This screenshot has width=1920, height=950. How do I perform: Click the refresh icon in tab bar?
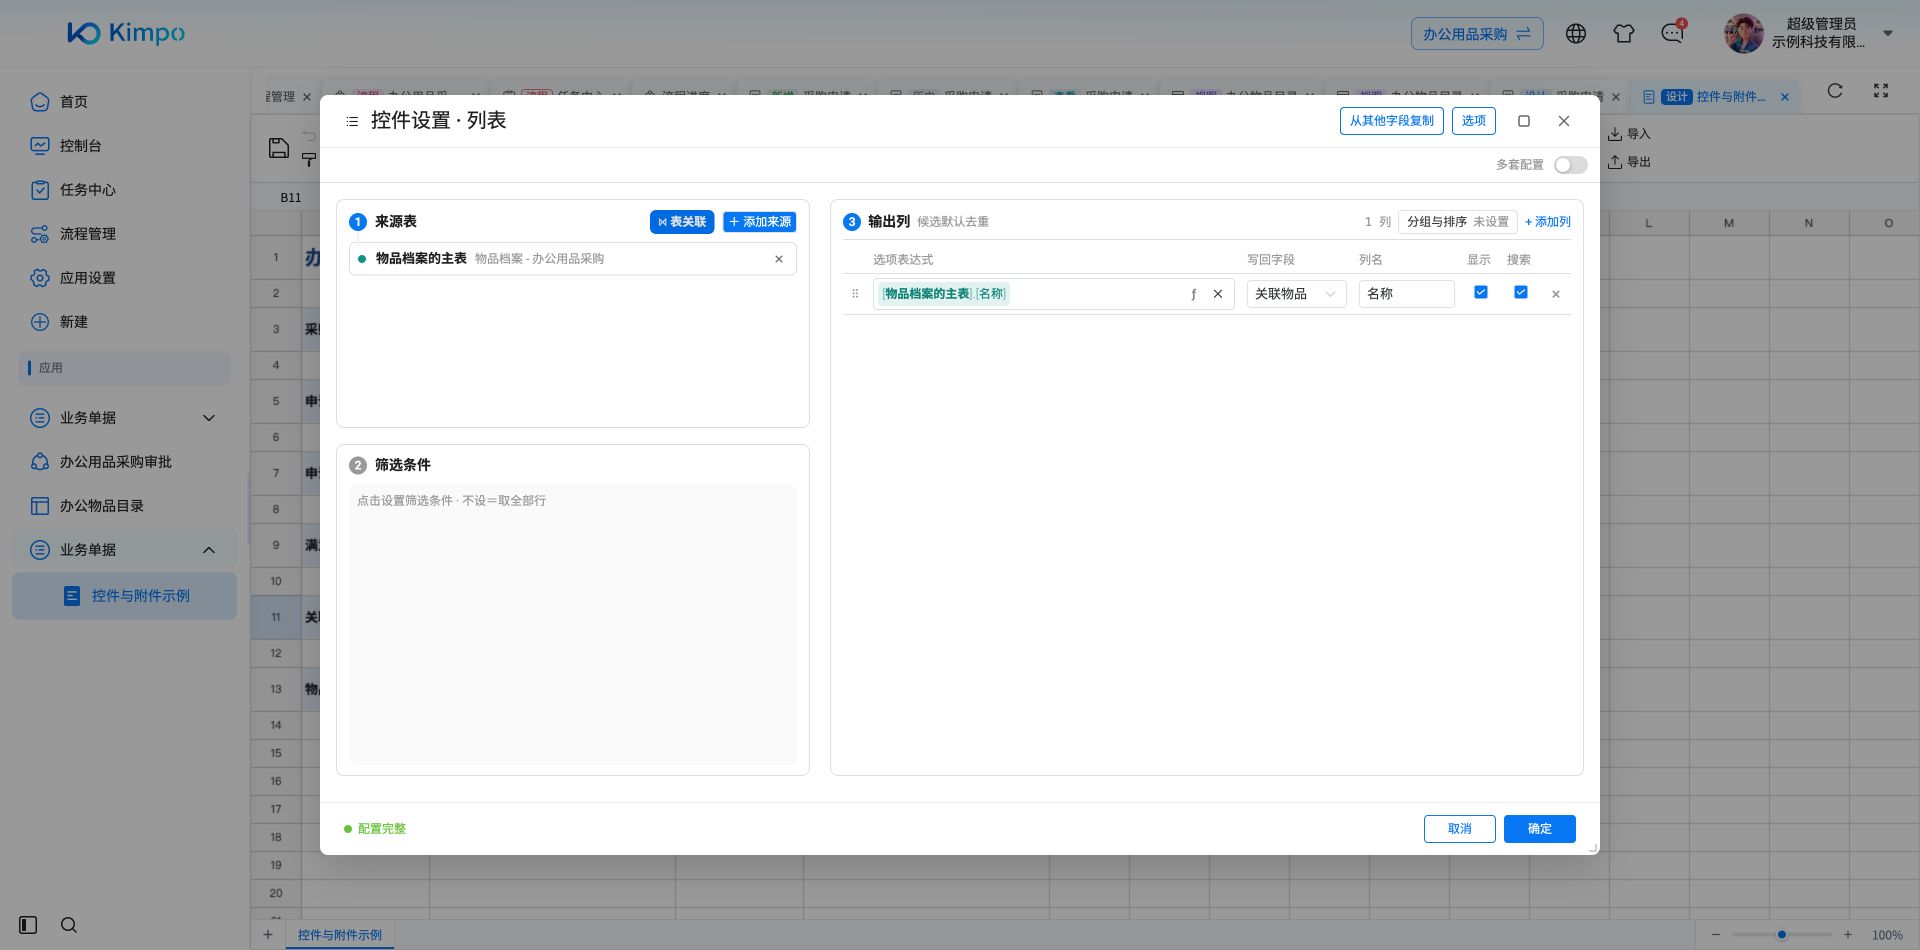coord(1835,91)
